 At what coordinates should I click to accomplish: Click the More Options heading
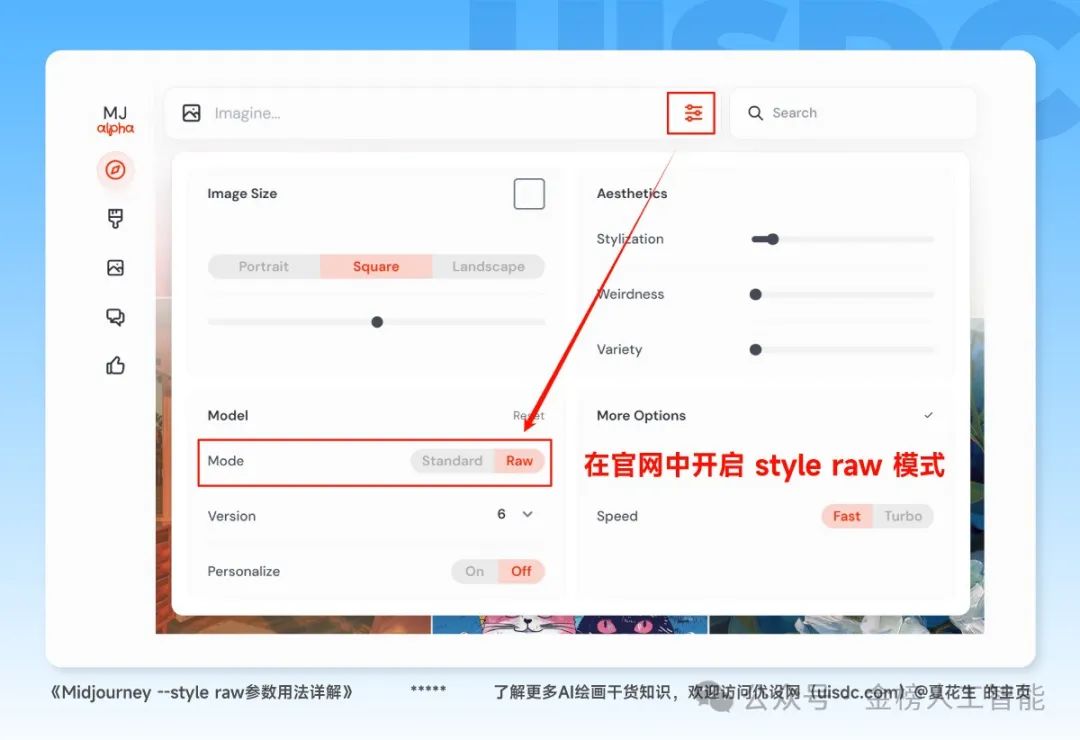coord(641,415)
